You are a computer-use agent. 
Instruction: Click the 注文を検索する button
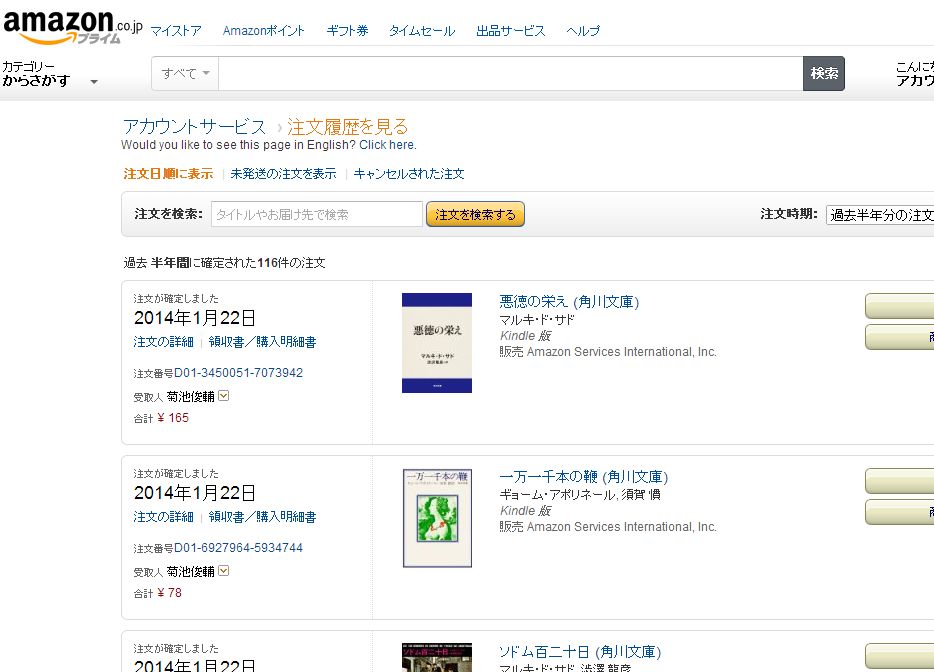point(475,214)
